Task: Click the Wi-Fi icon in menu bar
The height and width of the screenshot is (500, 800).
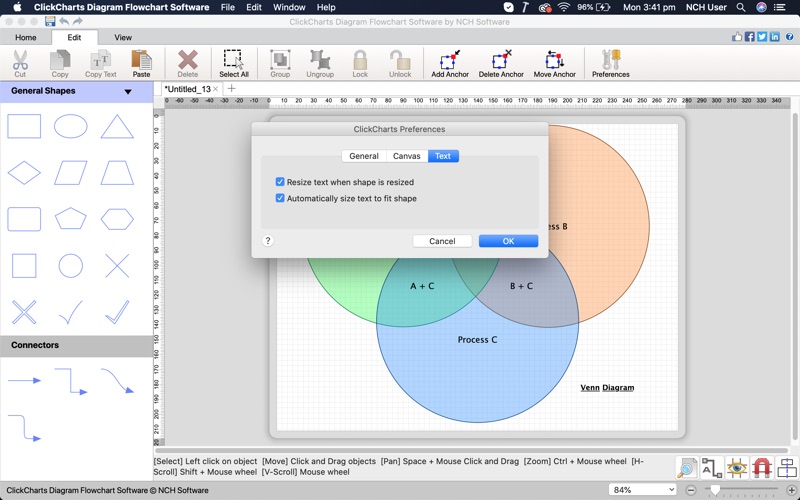Action: [564, 7]
